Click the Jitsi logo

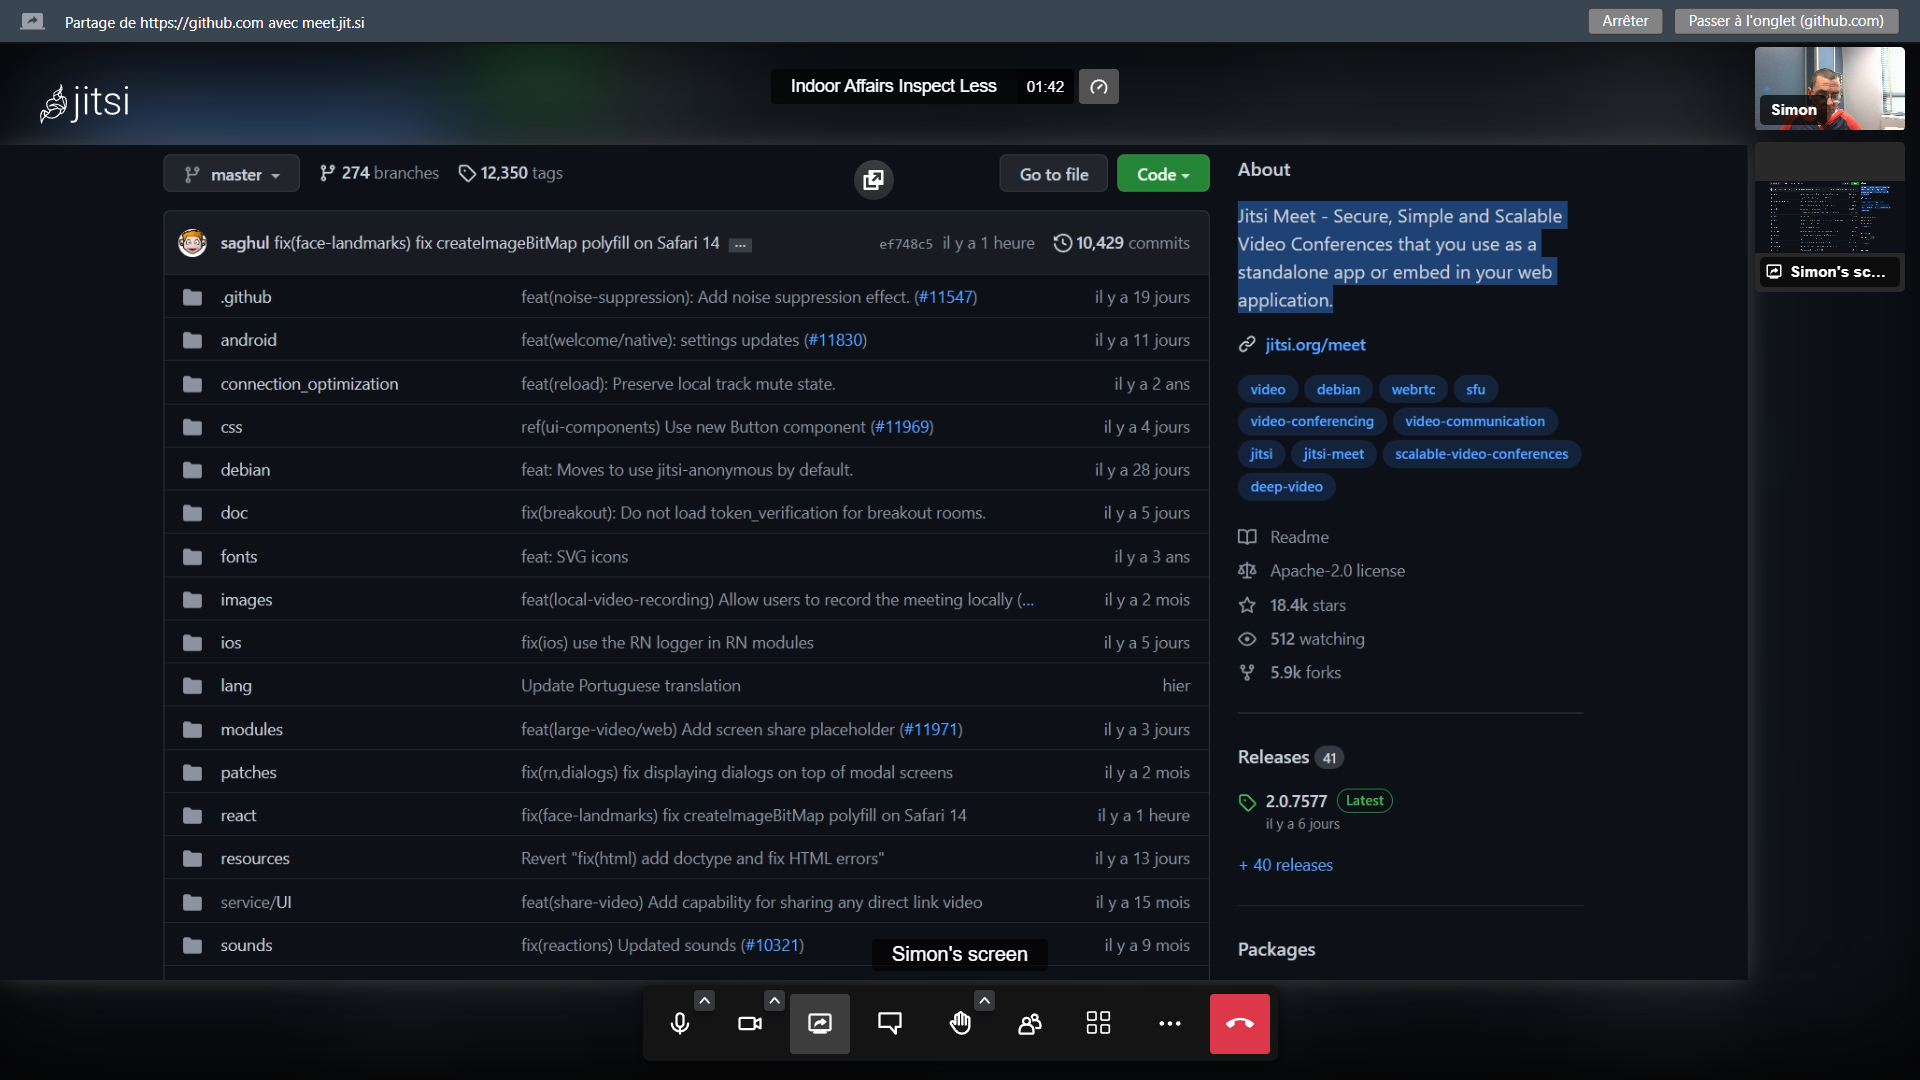tap(85, 102)
